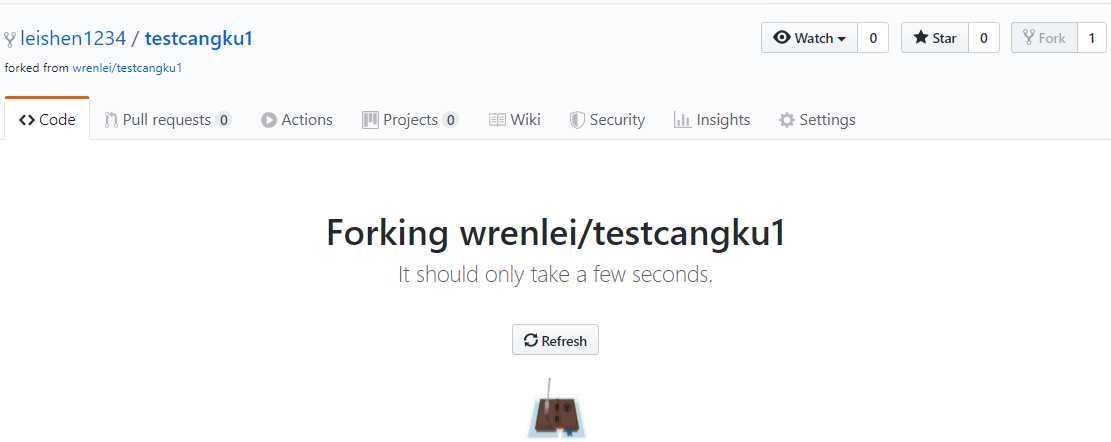
Task: Open the leishen1234 user link
Action: (x=73, y=38)
